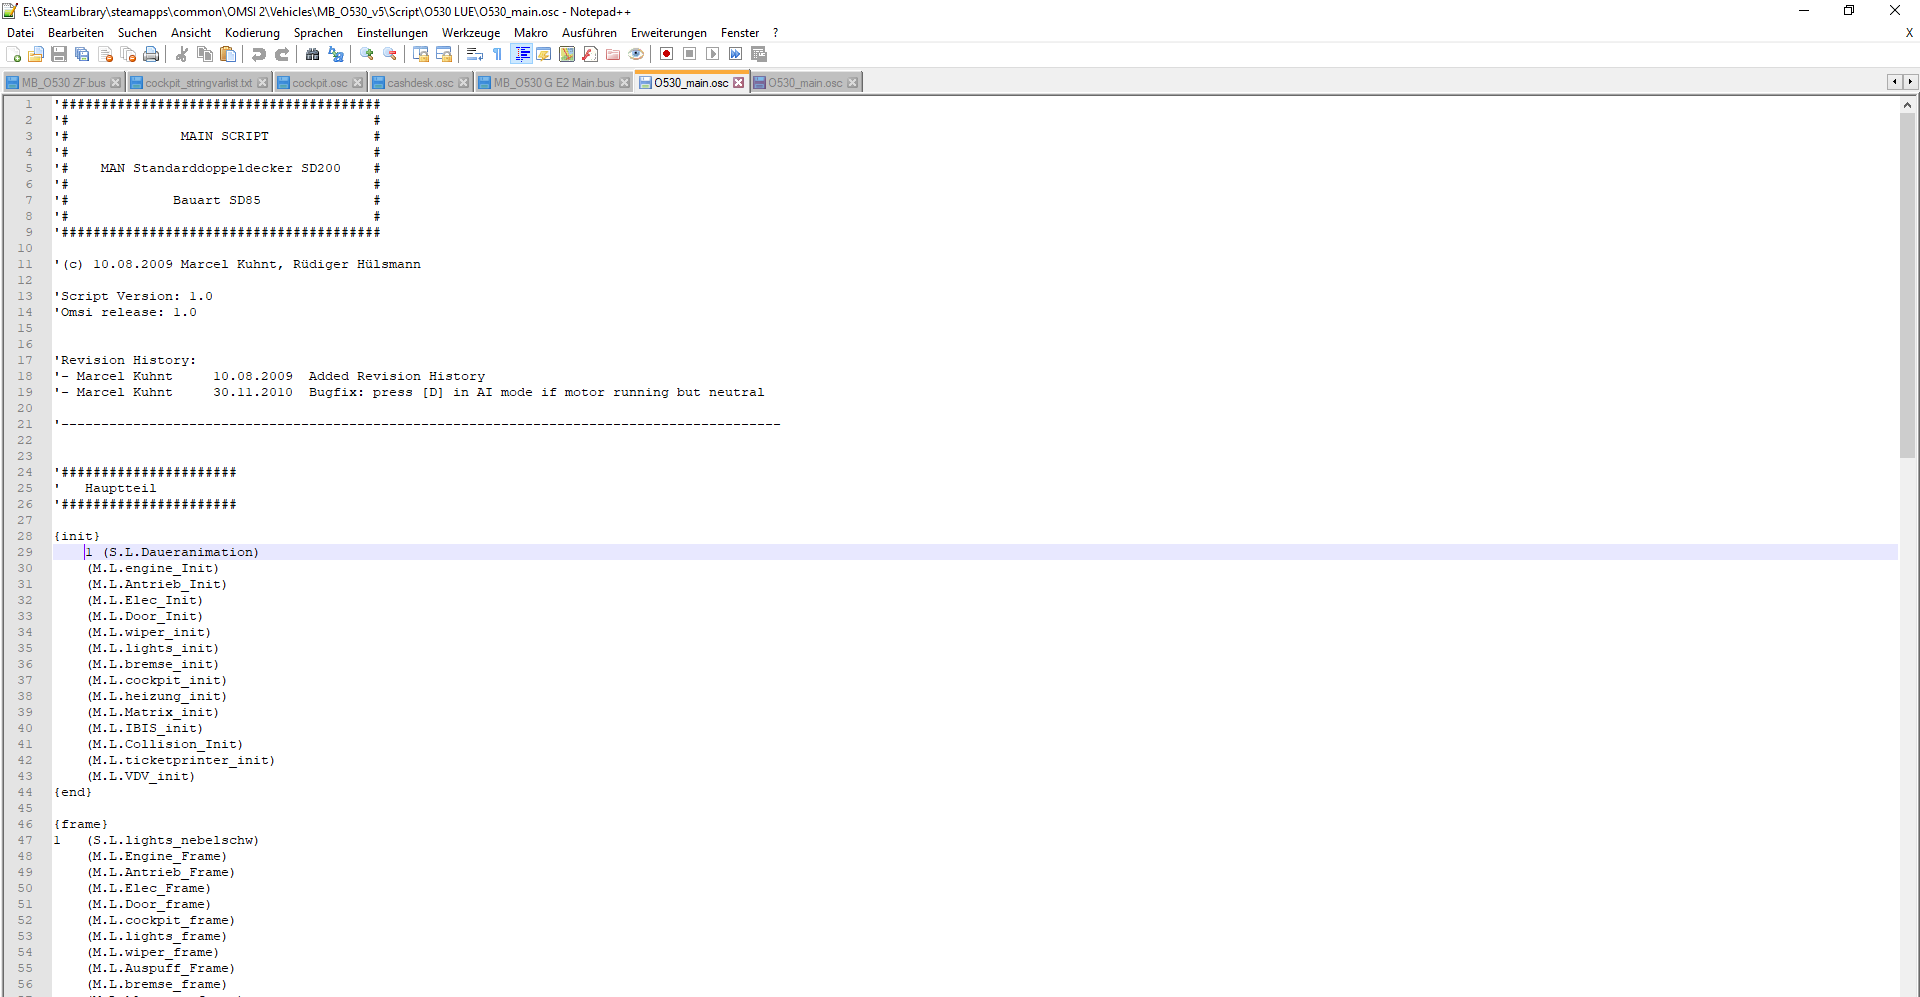The image size is (1920, 997).
Task: Click the New file toolbar icon
Action: click(13, 54)
